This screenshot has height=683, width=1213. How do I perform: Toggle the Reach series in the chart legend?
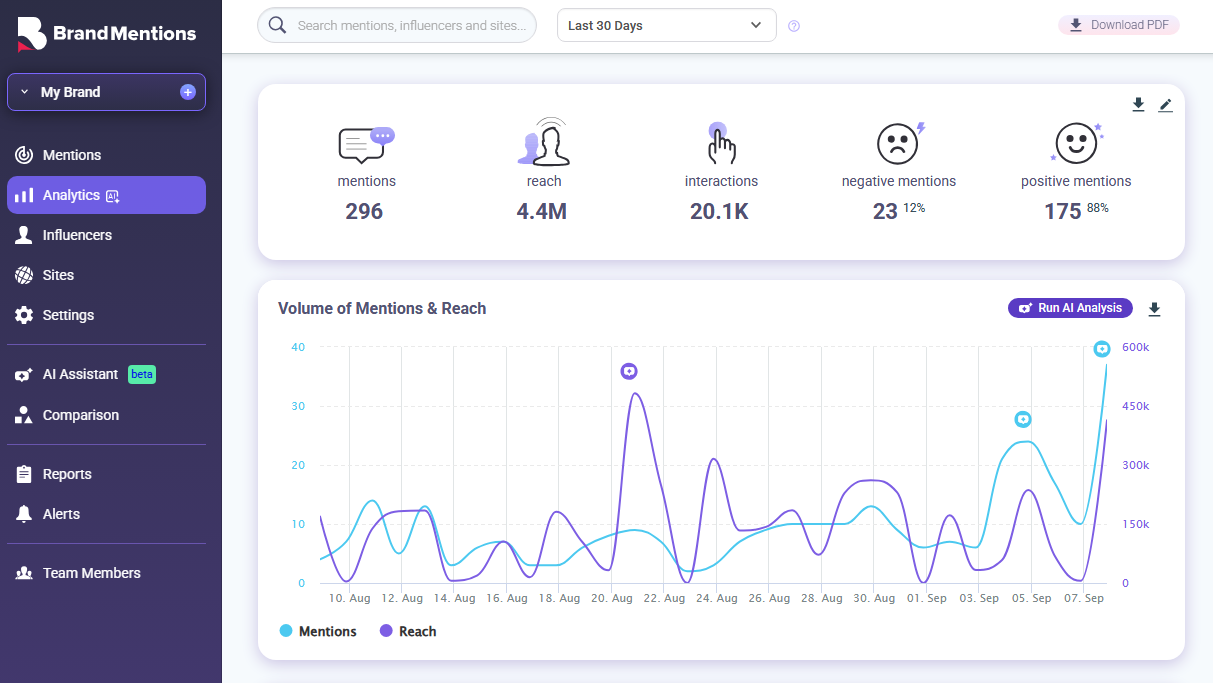408,630
